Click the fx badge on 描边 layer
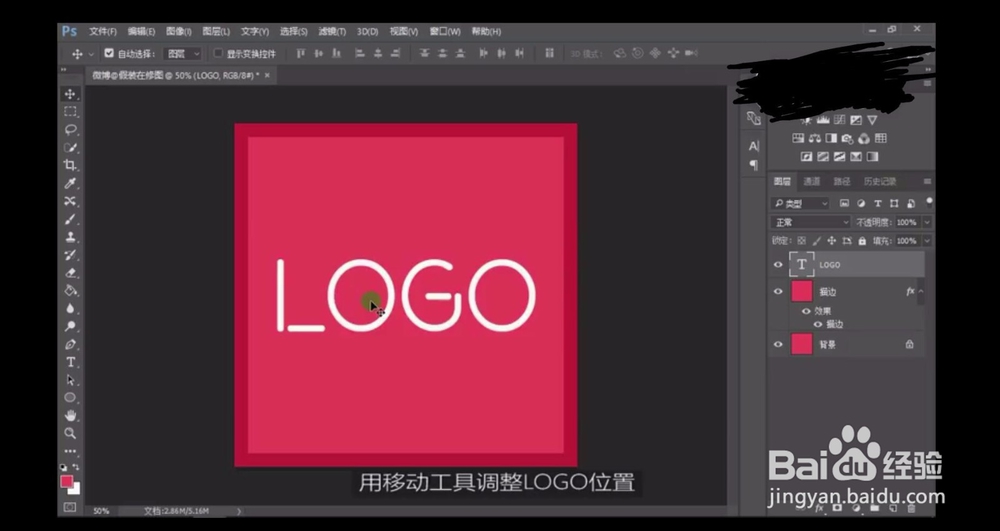1000x531 pixels. coord(910,291)
